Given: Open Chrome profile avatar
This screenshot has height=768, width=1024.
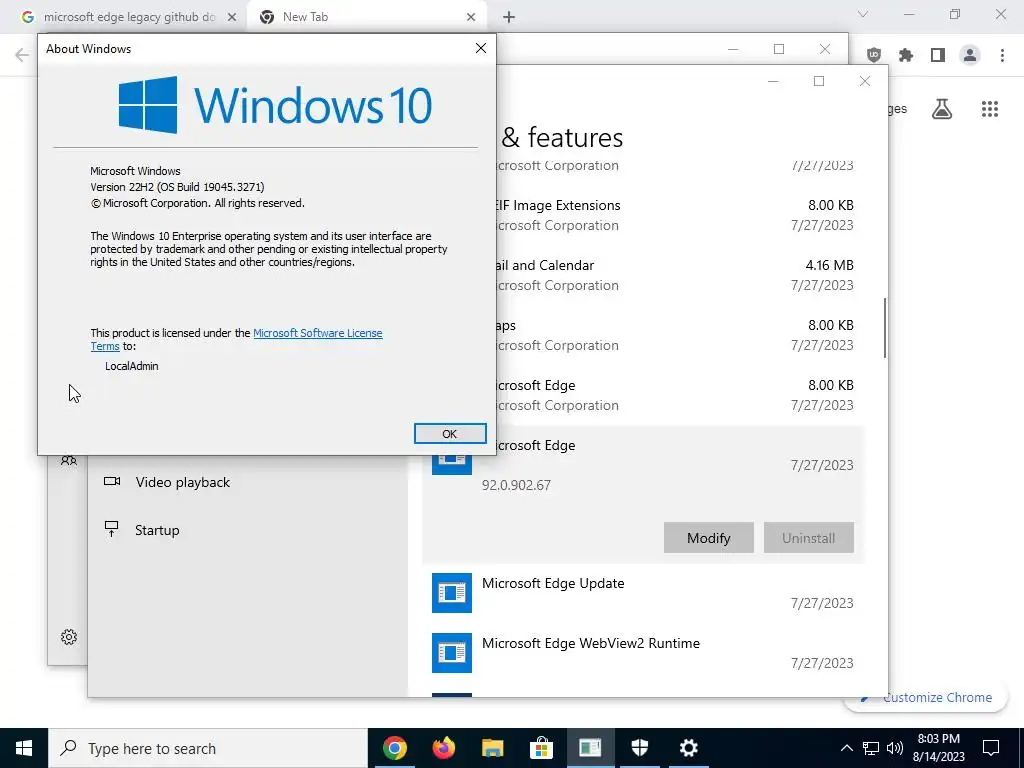Looking at the screenshot, I should (970, 55).
